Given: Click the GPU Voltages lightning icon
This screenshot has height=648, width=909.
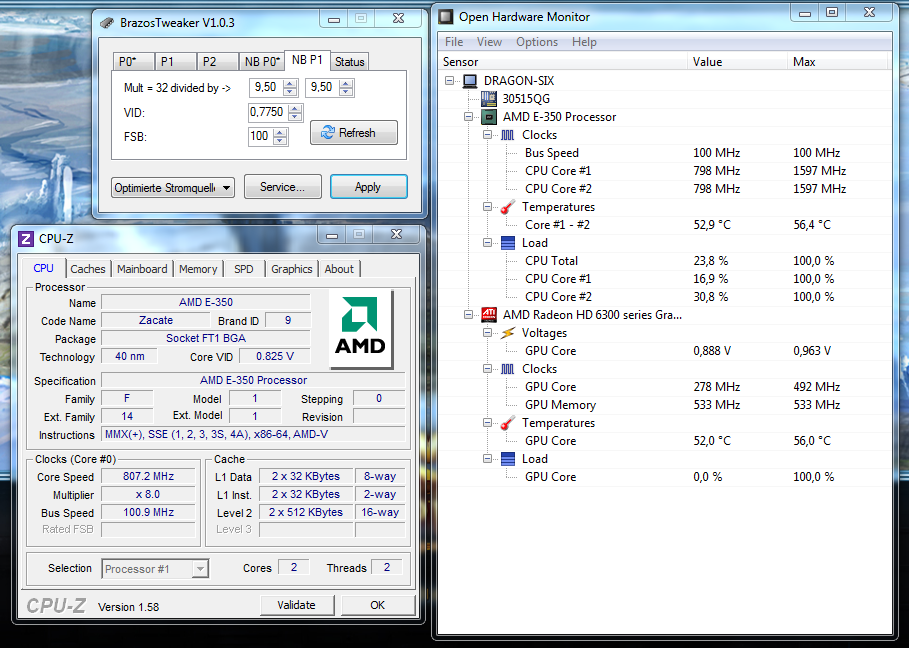Looking at the screenshot, I should [507, 333].
